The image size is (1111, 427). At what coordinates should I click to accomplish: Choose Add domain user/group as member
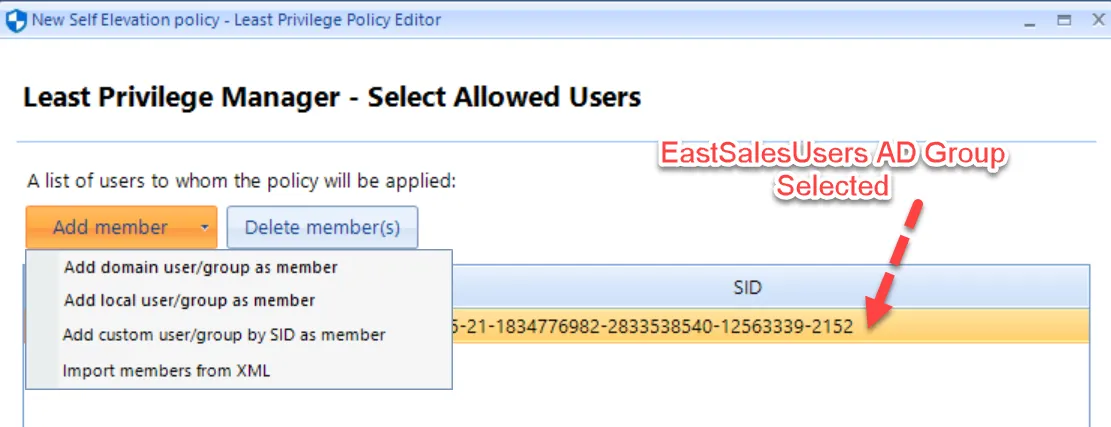pos(200,267)
